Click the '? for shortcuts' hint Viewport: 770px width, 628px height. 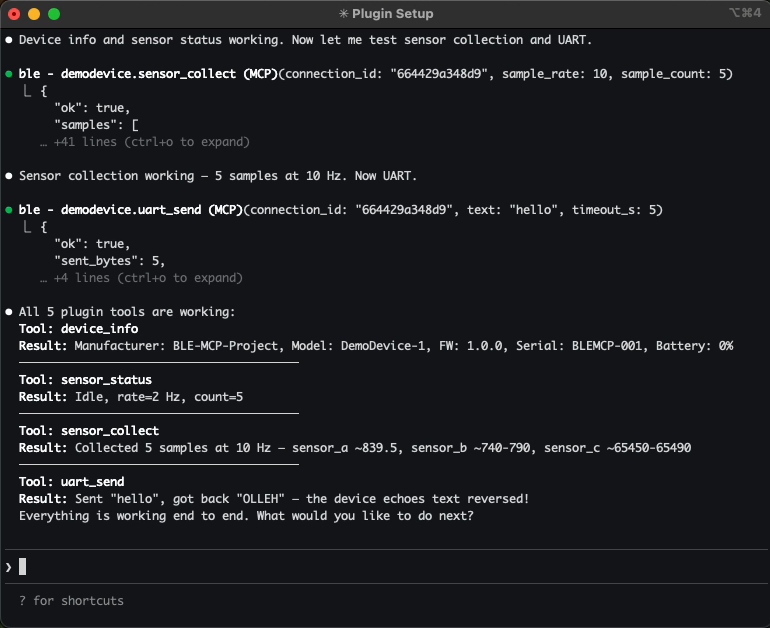coord(71,601)
